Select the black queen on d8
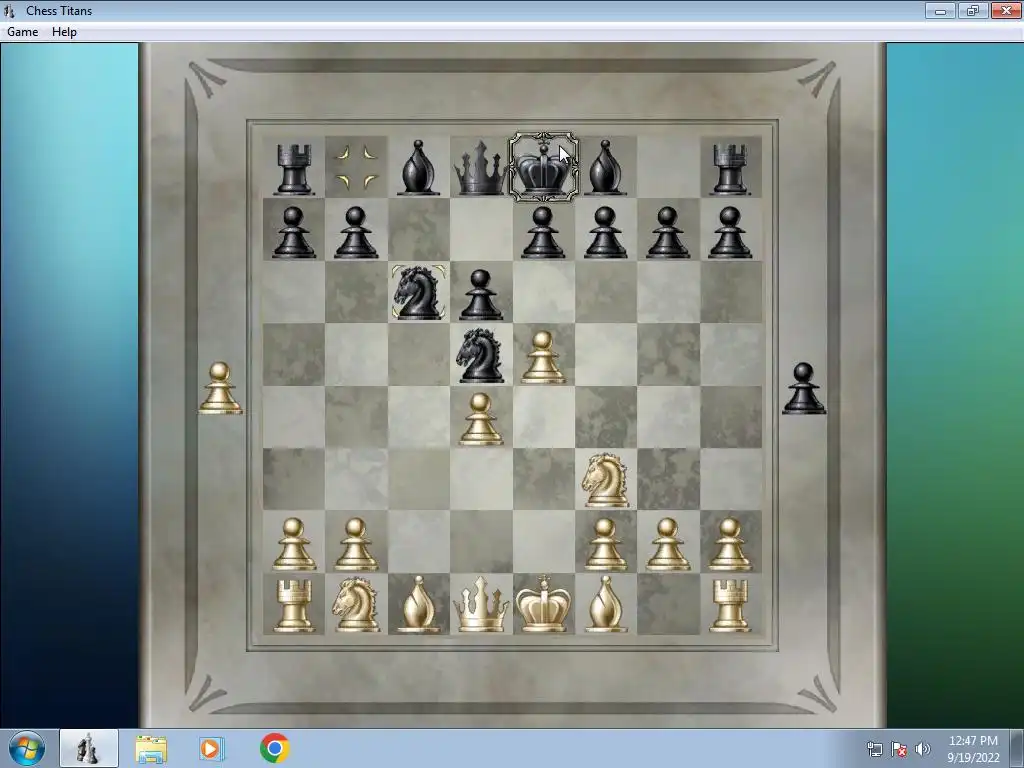The image size is (1024, 768). 480,167
